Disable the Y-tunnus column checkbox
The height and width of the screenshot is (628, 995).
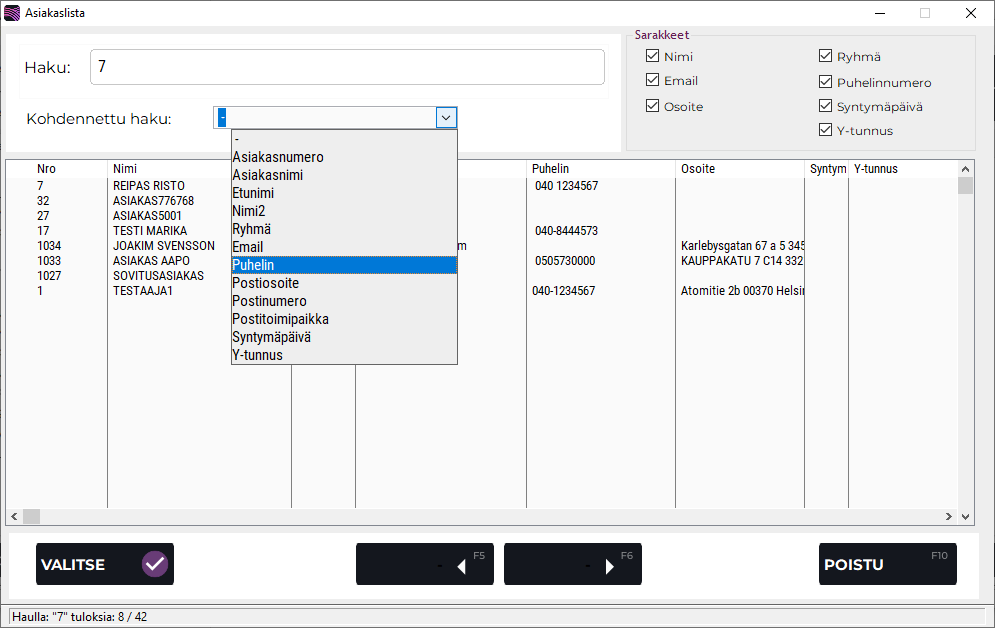click(x=826, y=130)
